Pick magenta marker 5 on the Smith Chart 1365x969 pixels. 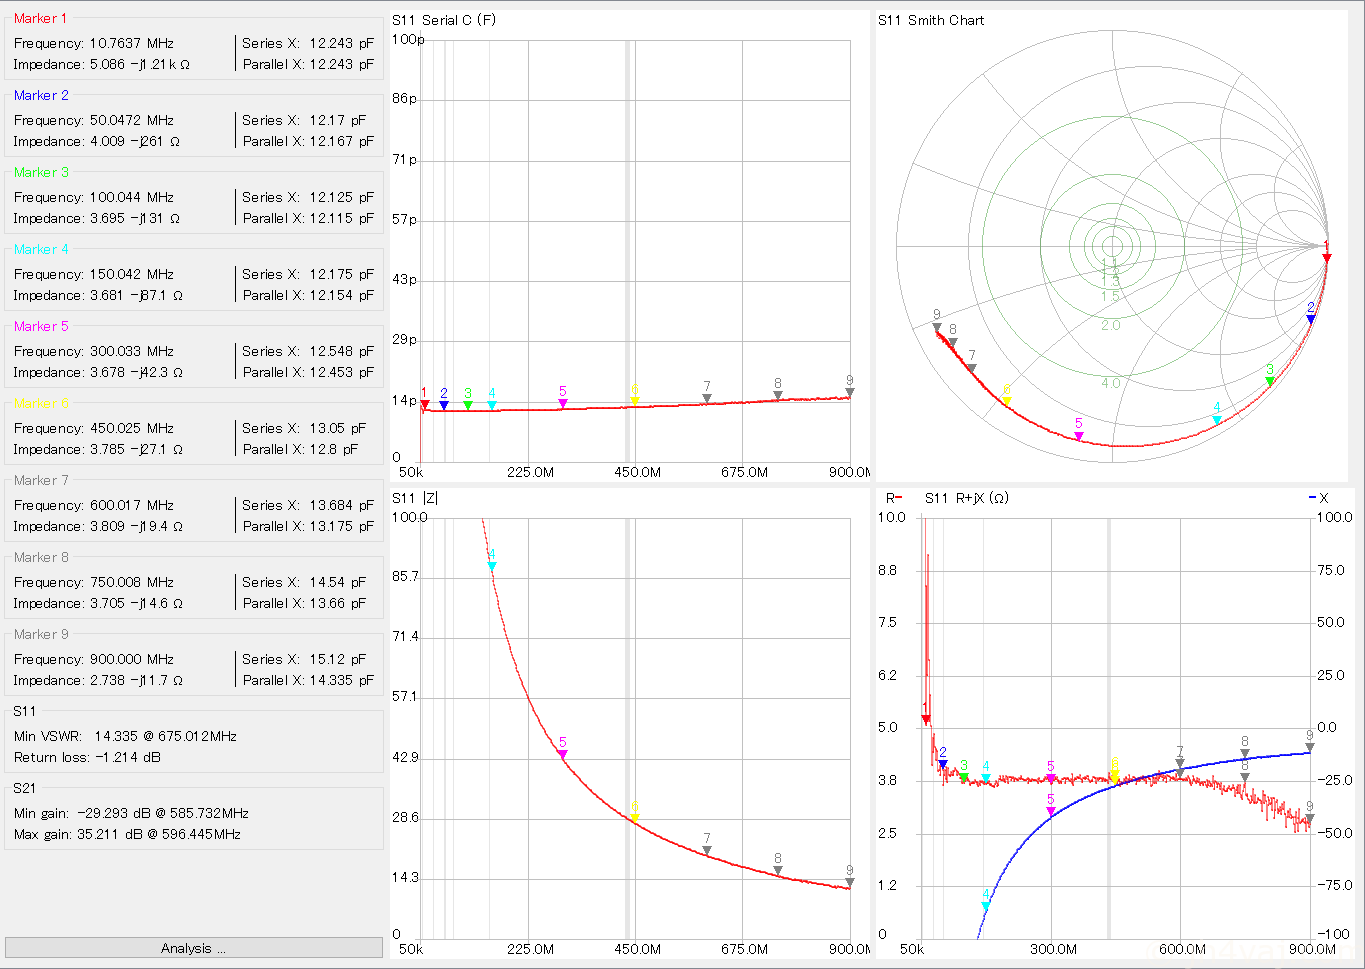(x=1079, y=436)
